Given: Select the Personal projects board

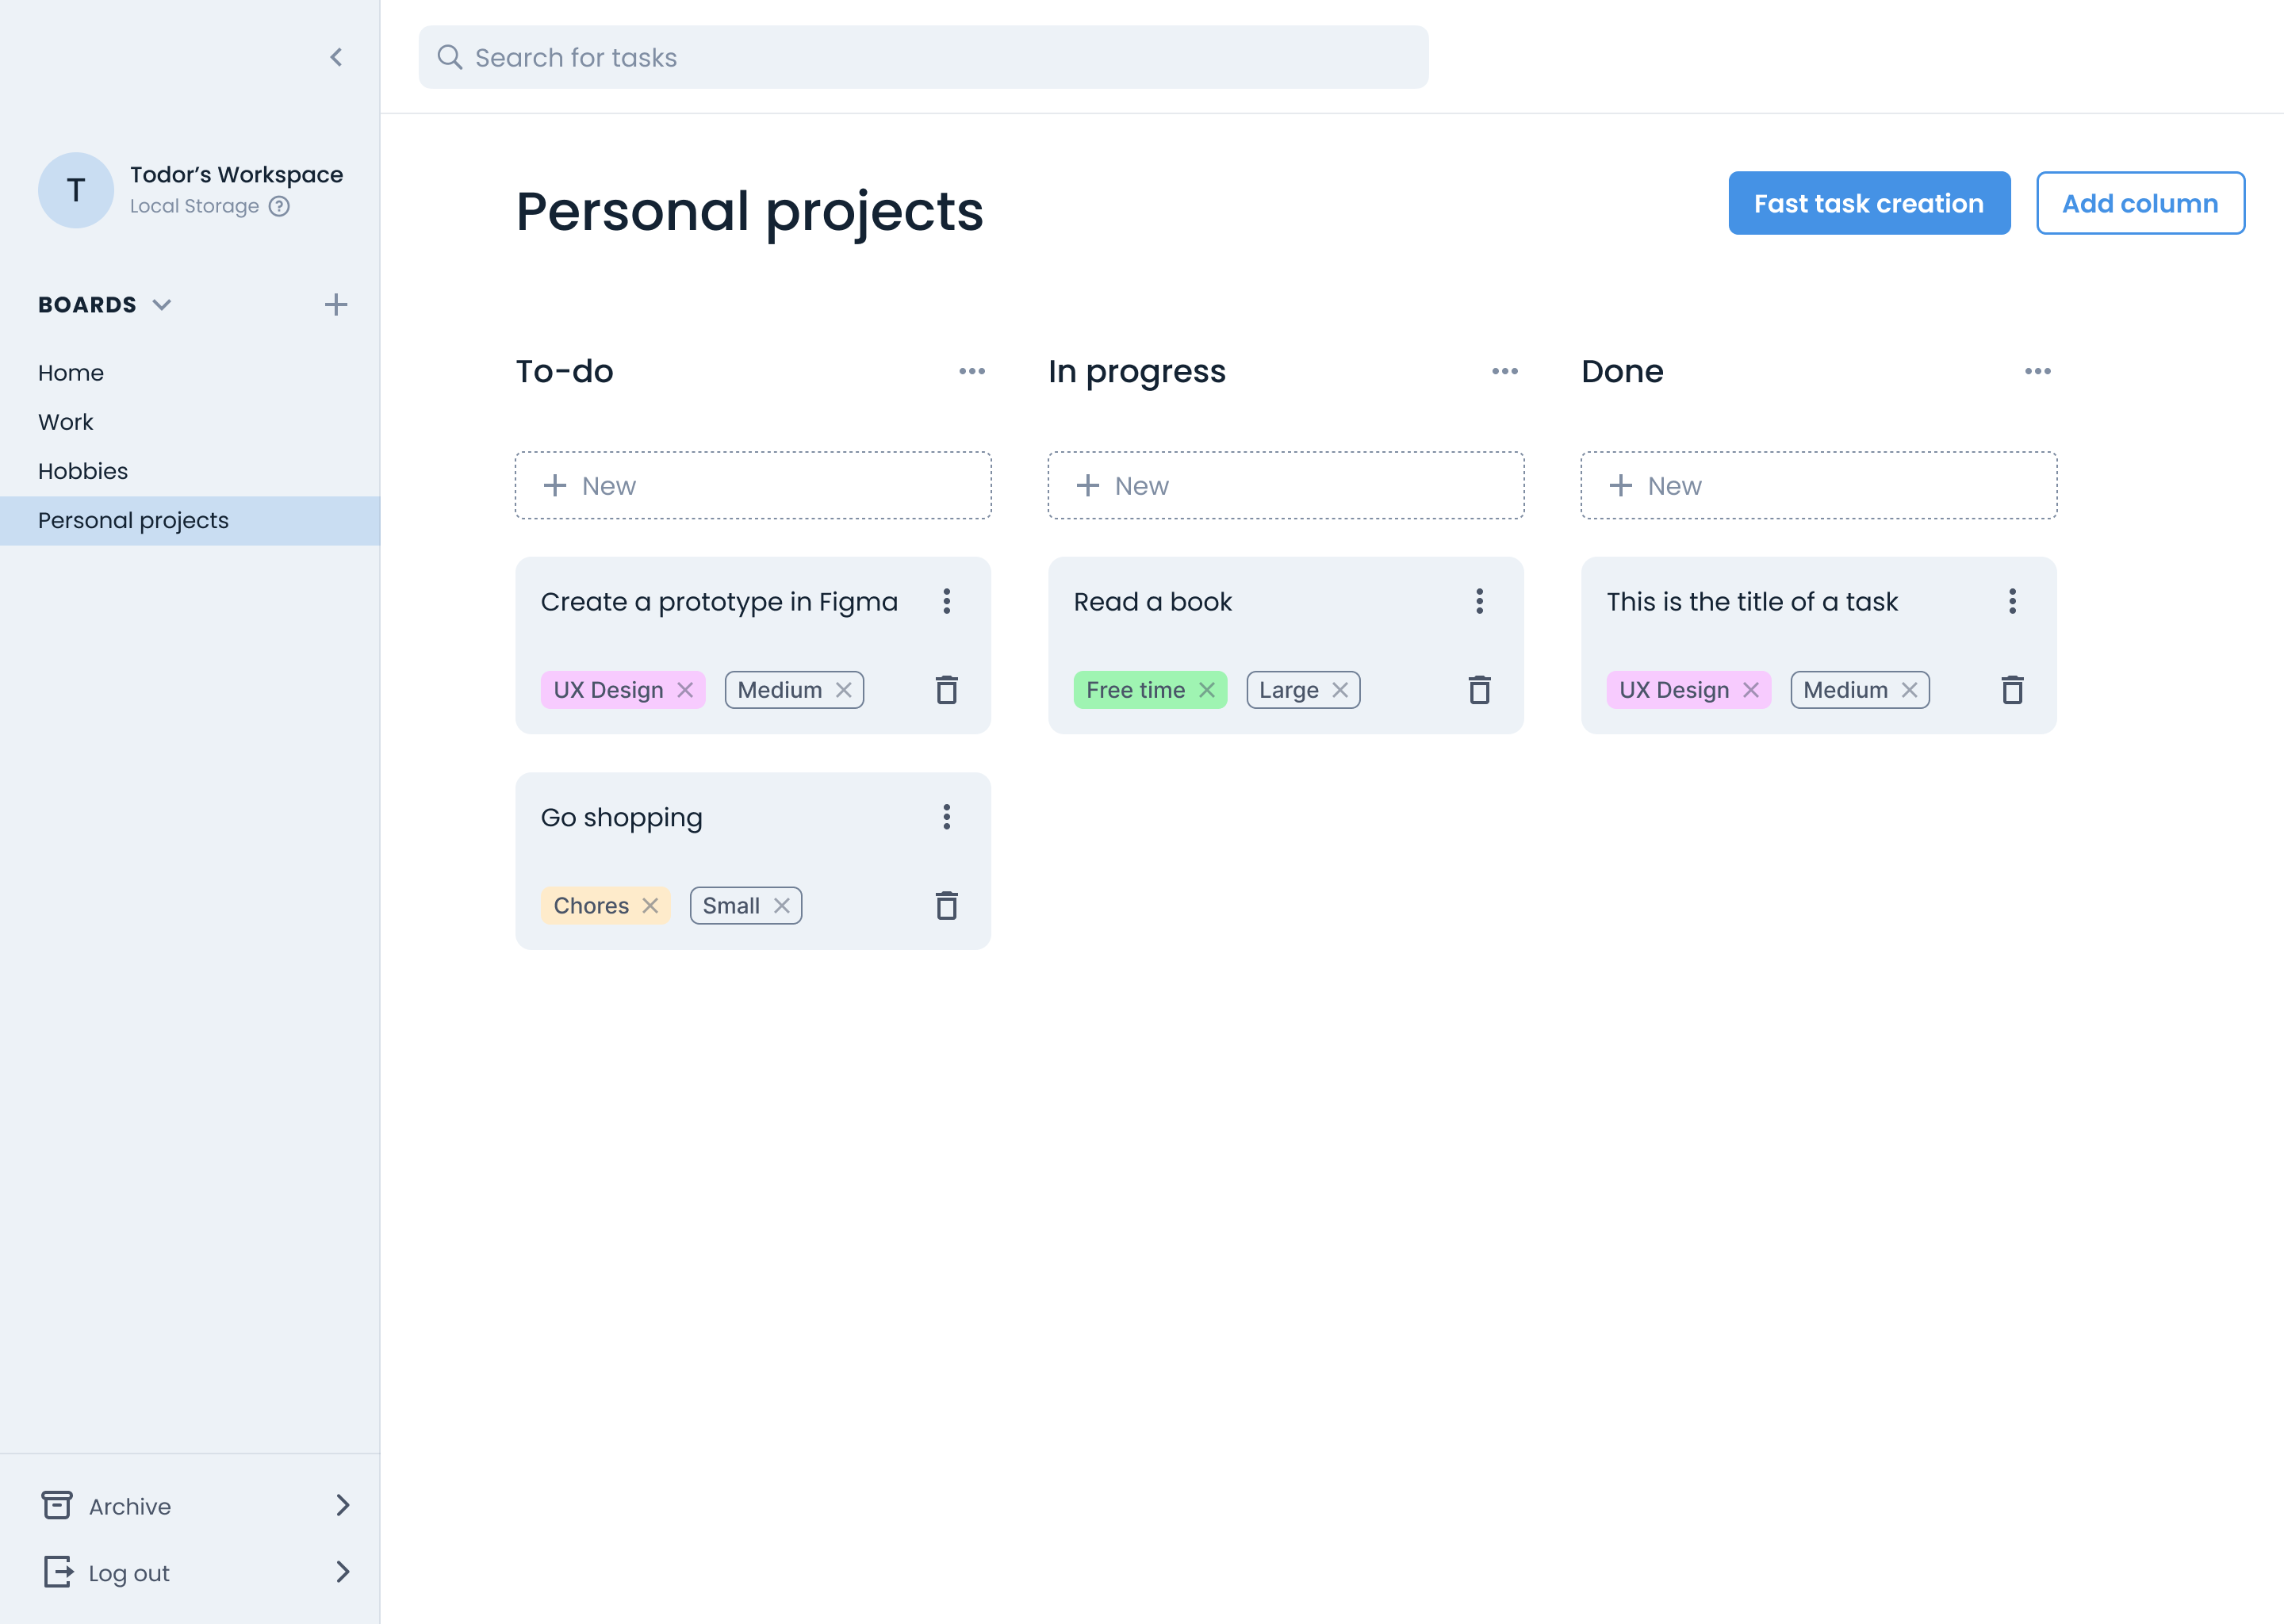Looking at the screenshot, I should click(x=190, y=520).
